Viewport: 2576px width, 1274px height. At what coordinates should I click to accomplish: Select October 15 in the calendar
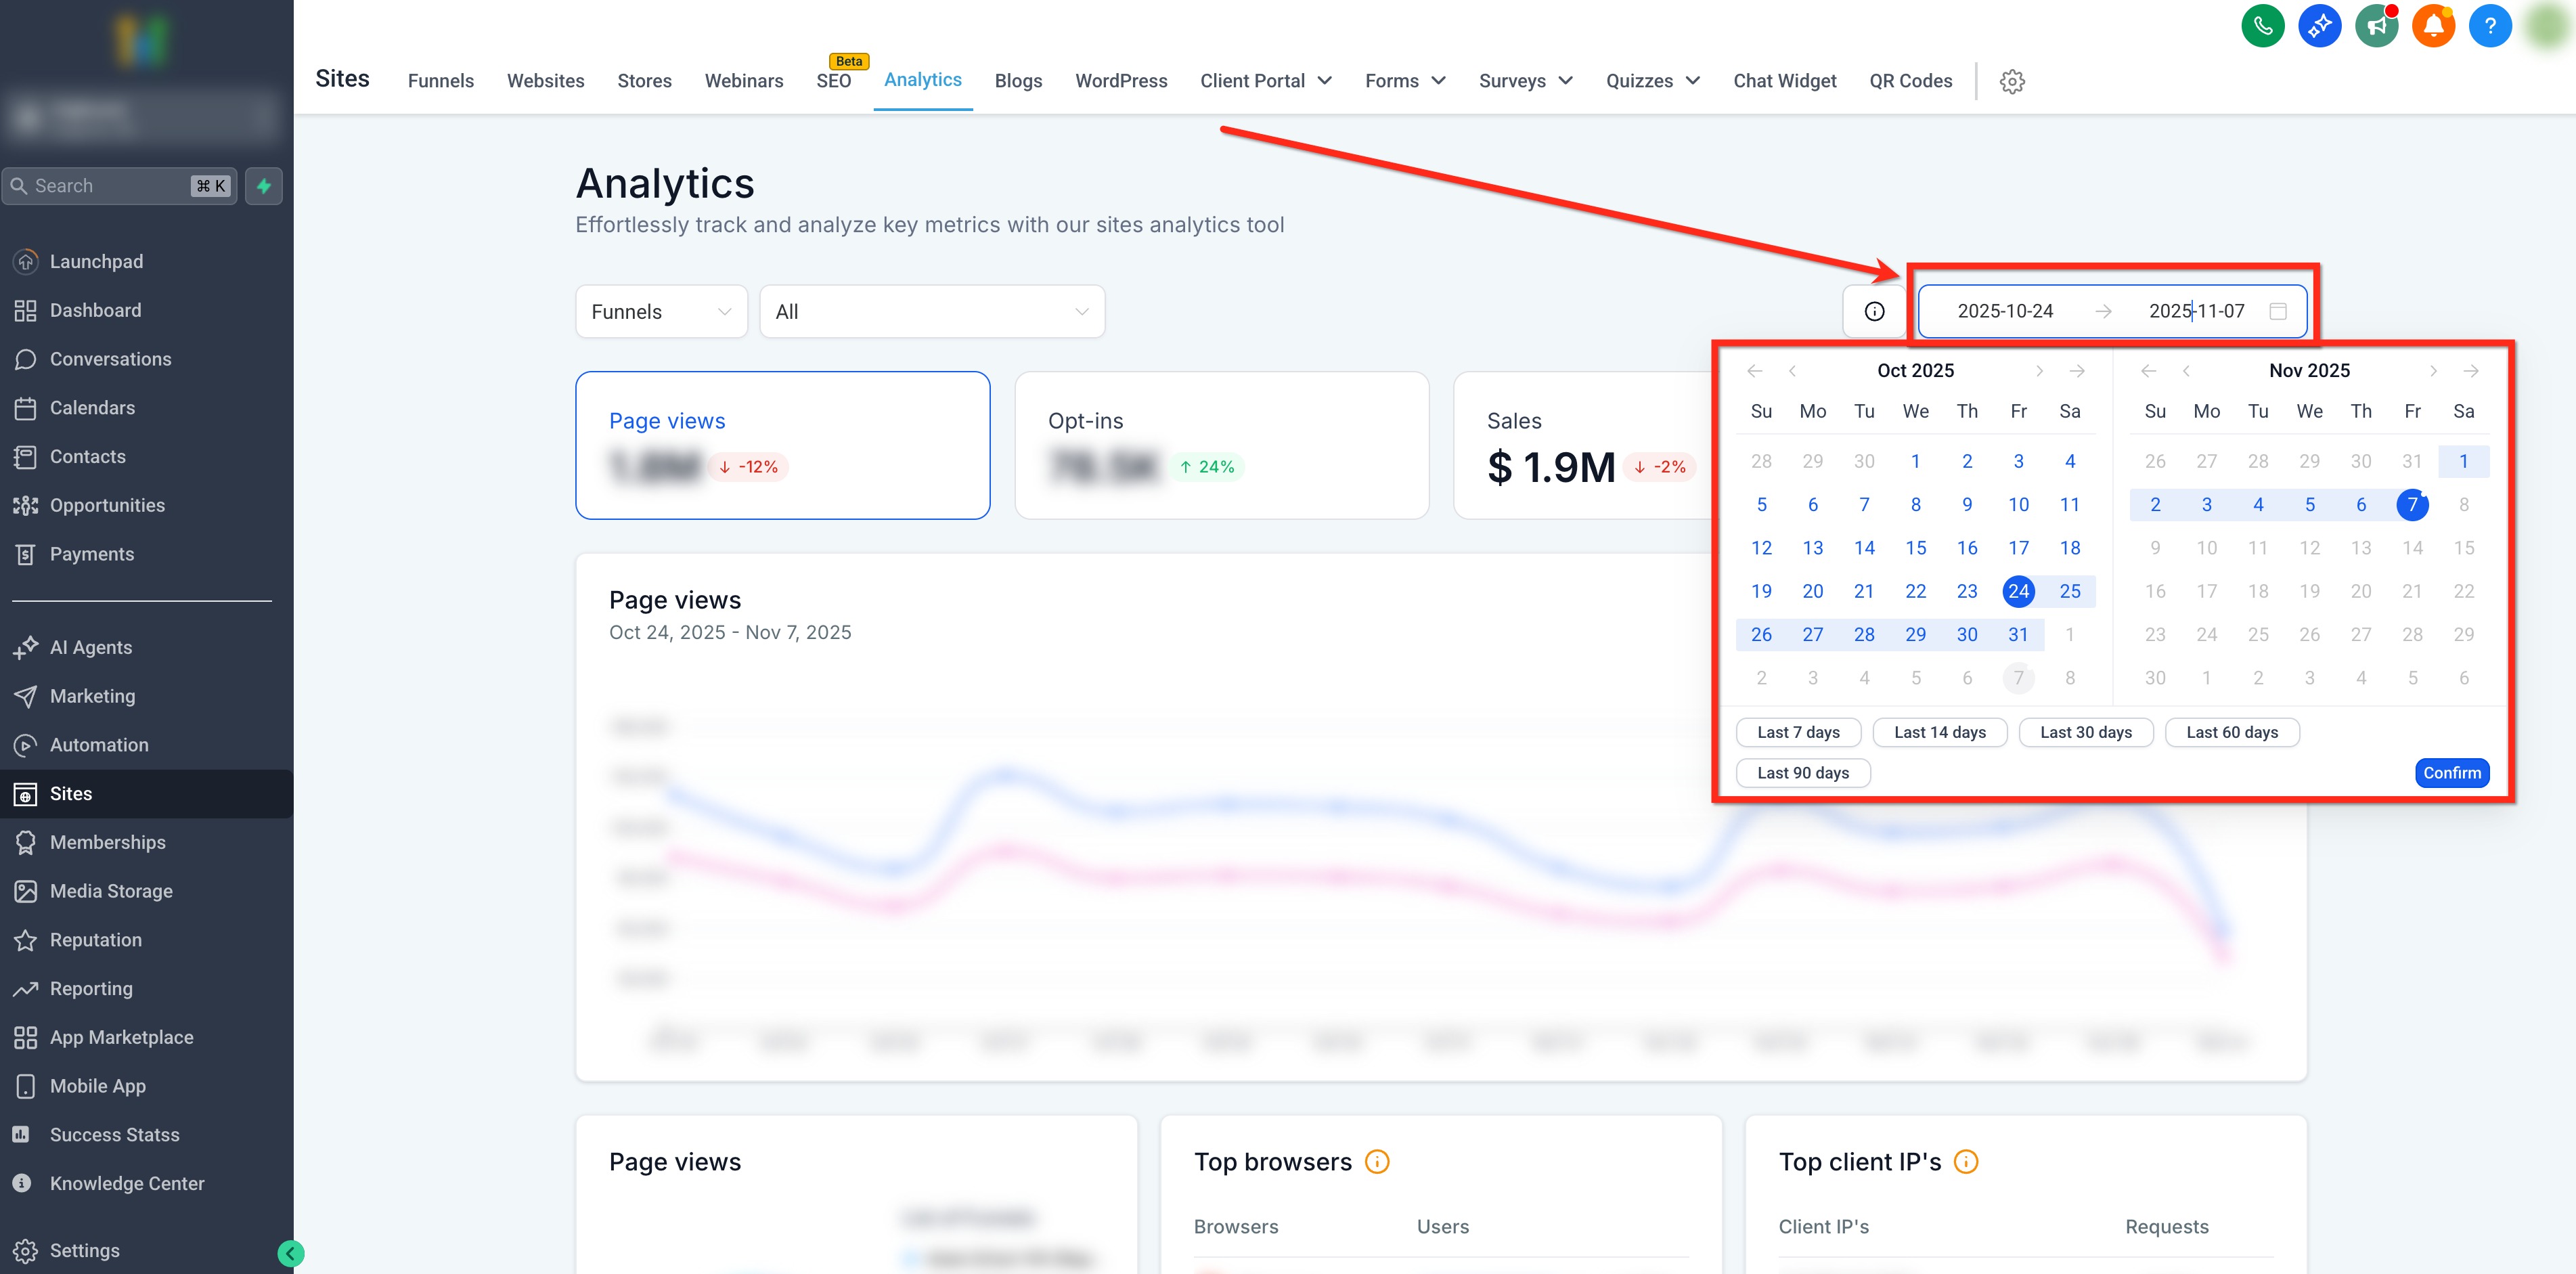[x=1915, y=548]
